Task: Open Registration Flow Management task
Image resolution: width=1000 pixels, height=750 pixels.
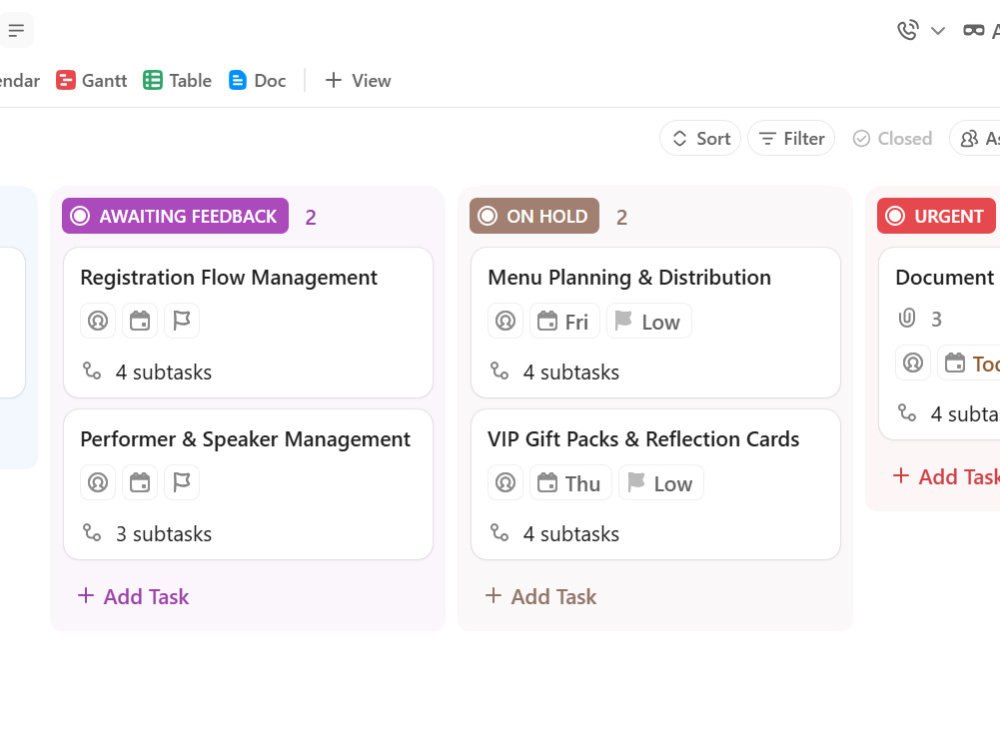Action: [229, 277]
